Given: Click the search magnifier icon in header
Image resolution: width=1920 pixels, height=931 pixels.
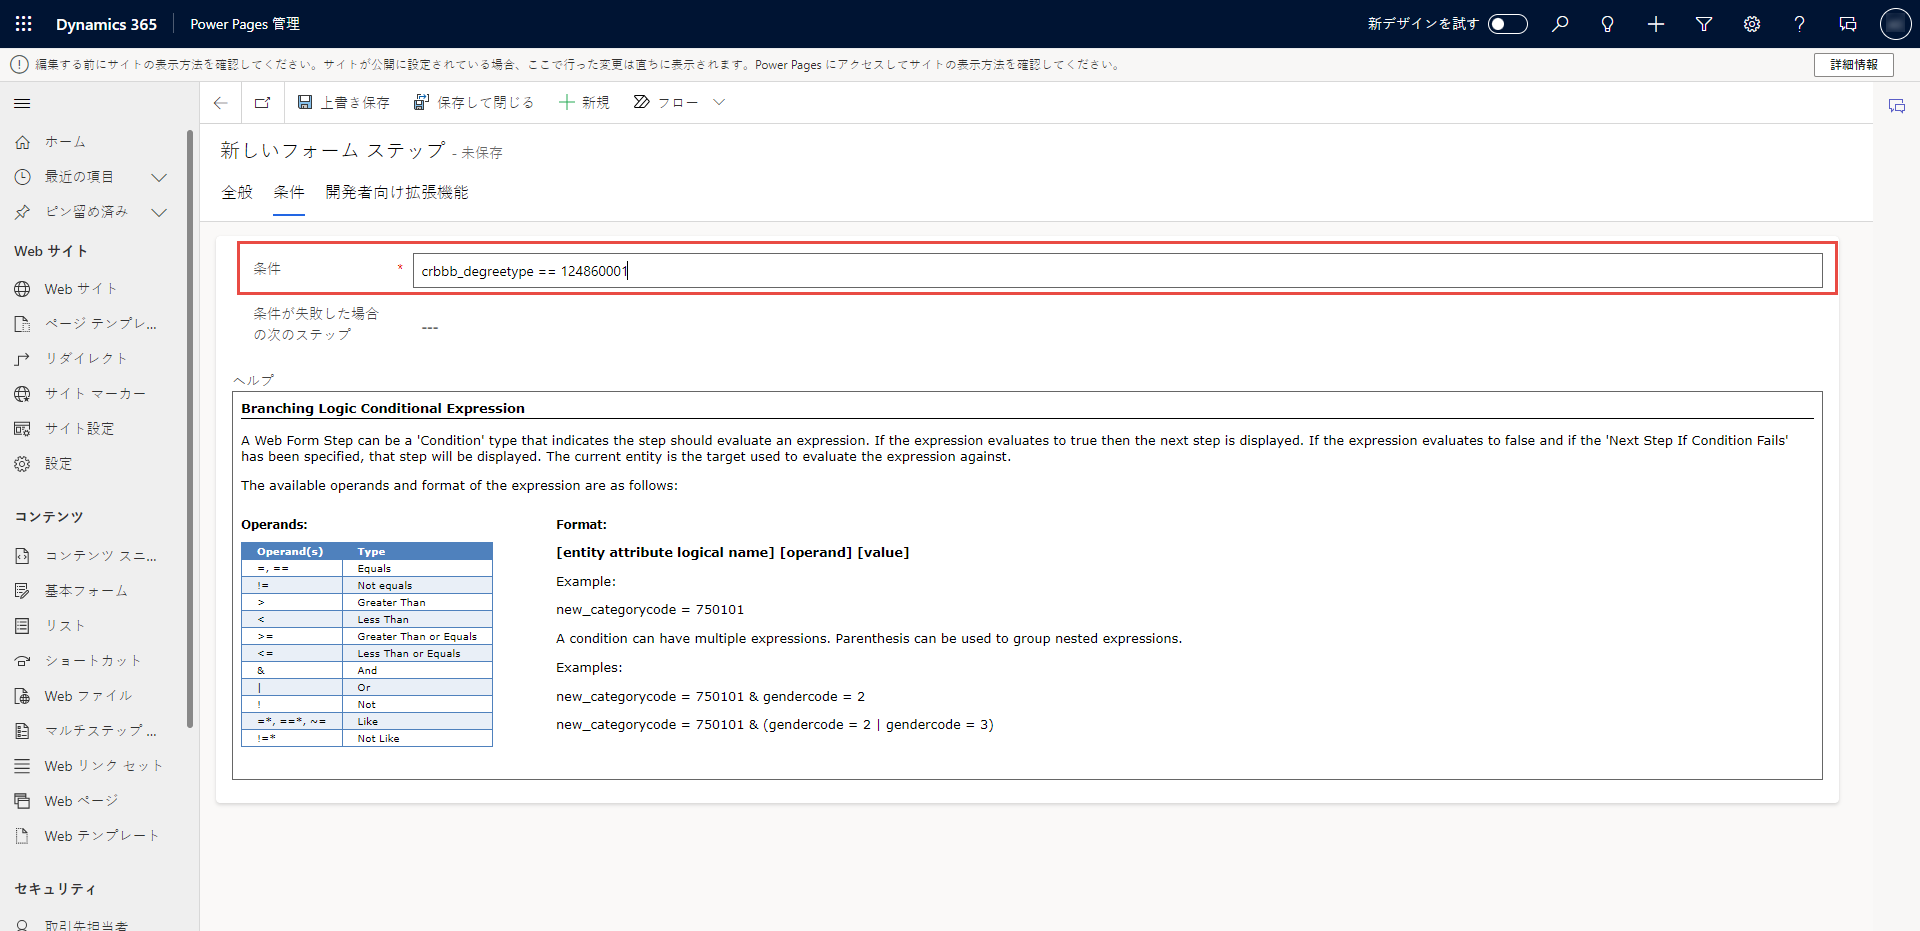Looking at the screenshot, I should tap(1560, 24).
